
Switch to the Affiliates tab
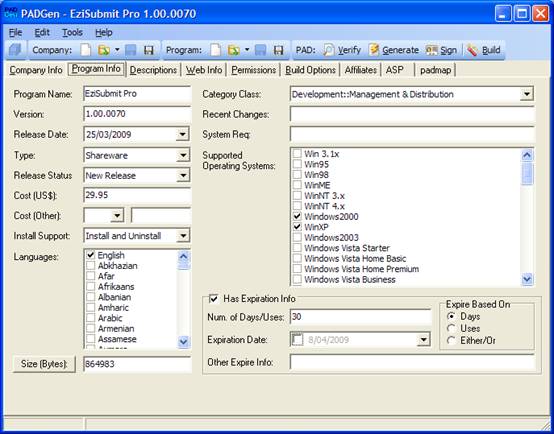(360, 70)
